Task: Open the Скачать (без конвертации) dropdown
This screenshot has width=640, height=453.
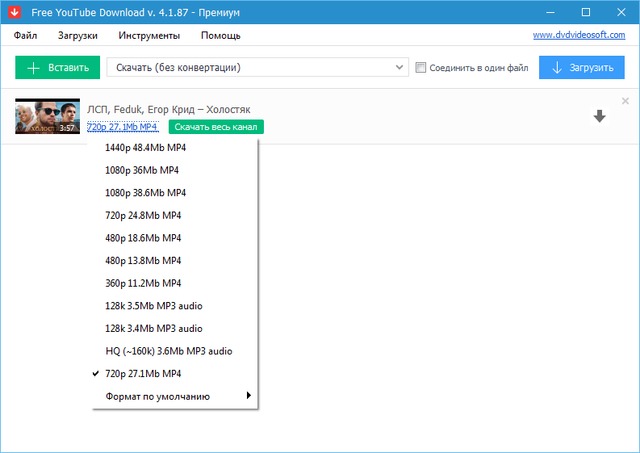Action: [258, 67]
